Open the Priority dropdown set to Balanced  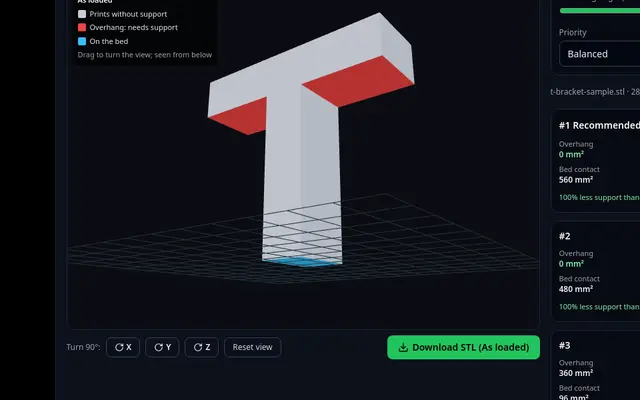point(599,54)
